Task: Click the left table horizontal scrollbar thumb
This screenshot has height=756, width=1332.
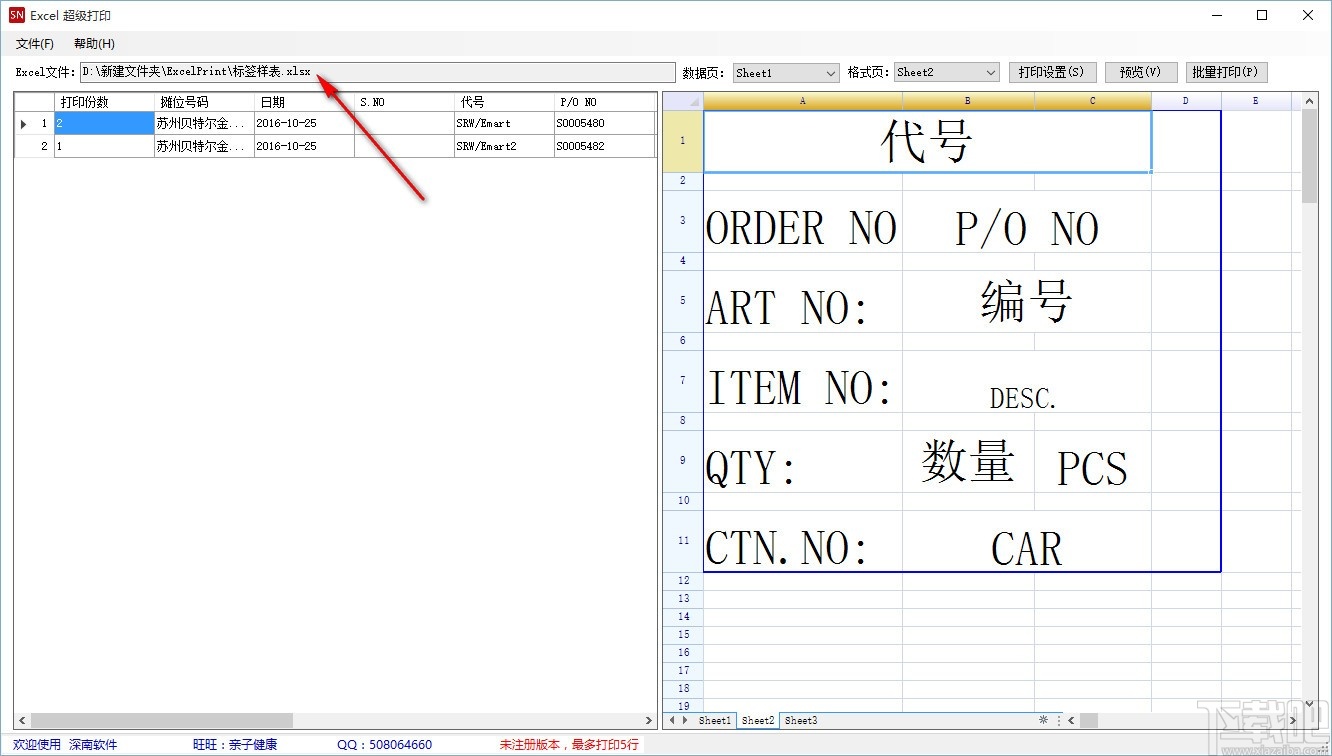Action: coord(160,720)
